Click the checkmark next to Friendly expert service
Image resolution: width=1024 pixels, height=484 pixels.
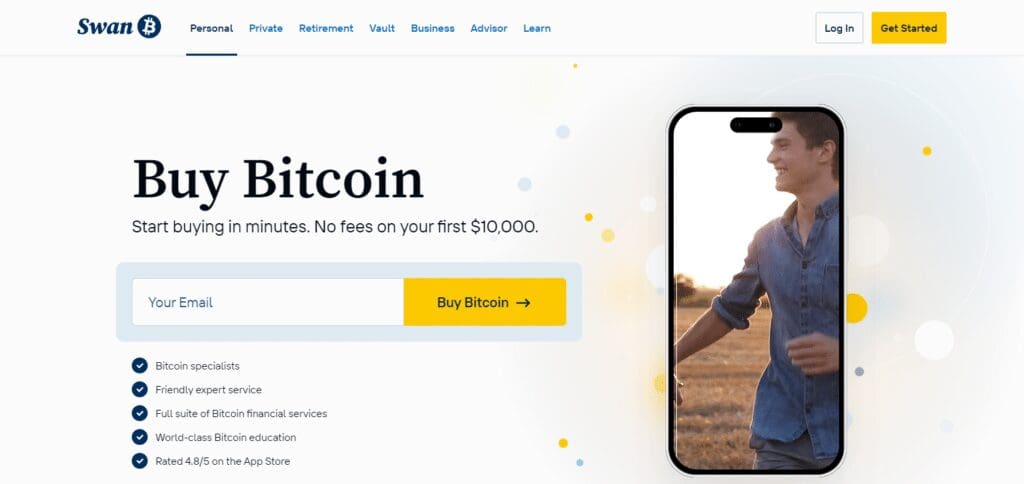tap(140, 389)
